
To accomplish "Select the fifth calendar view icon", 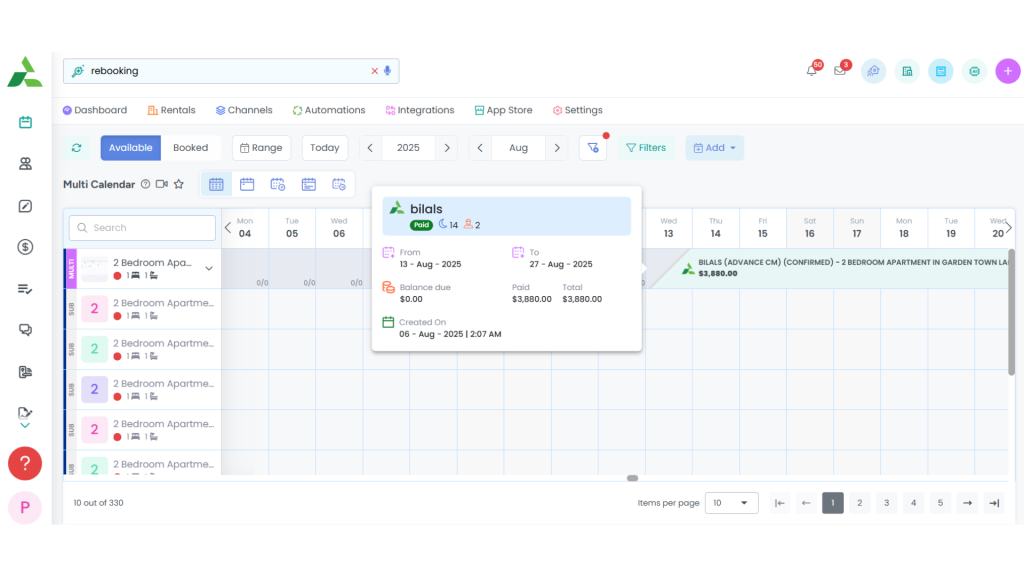I will pyautogui.click(x=339, y=185).
